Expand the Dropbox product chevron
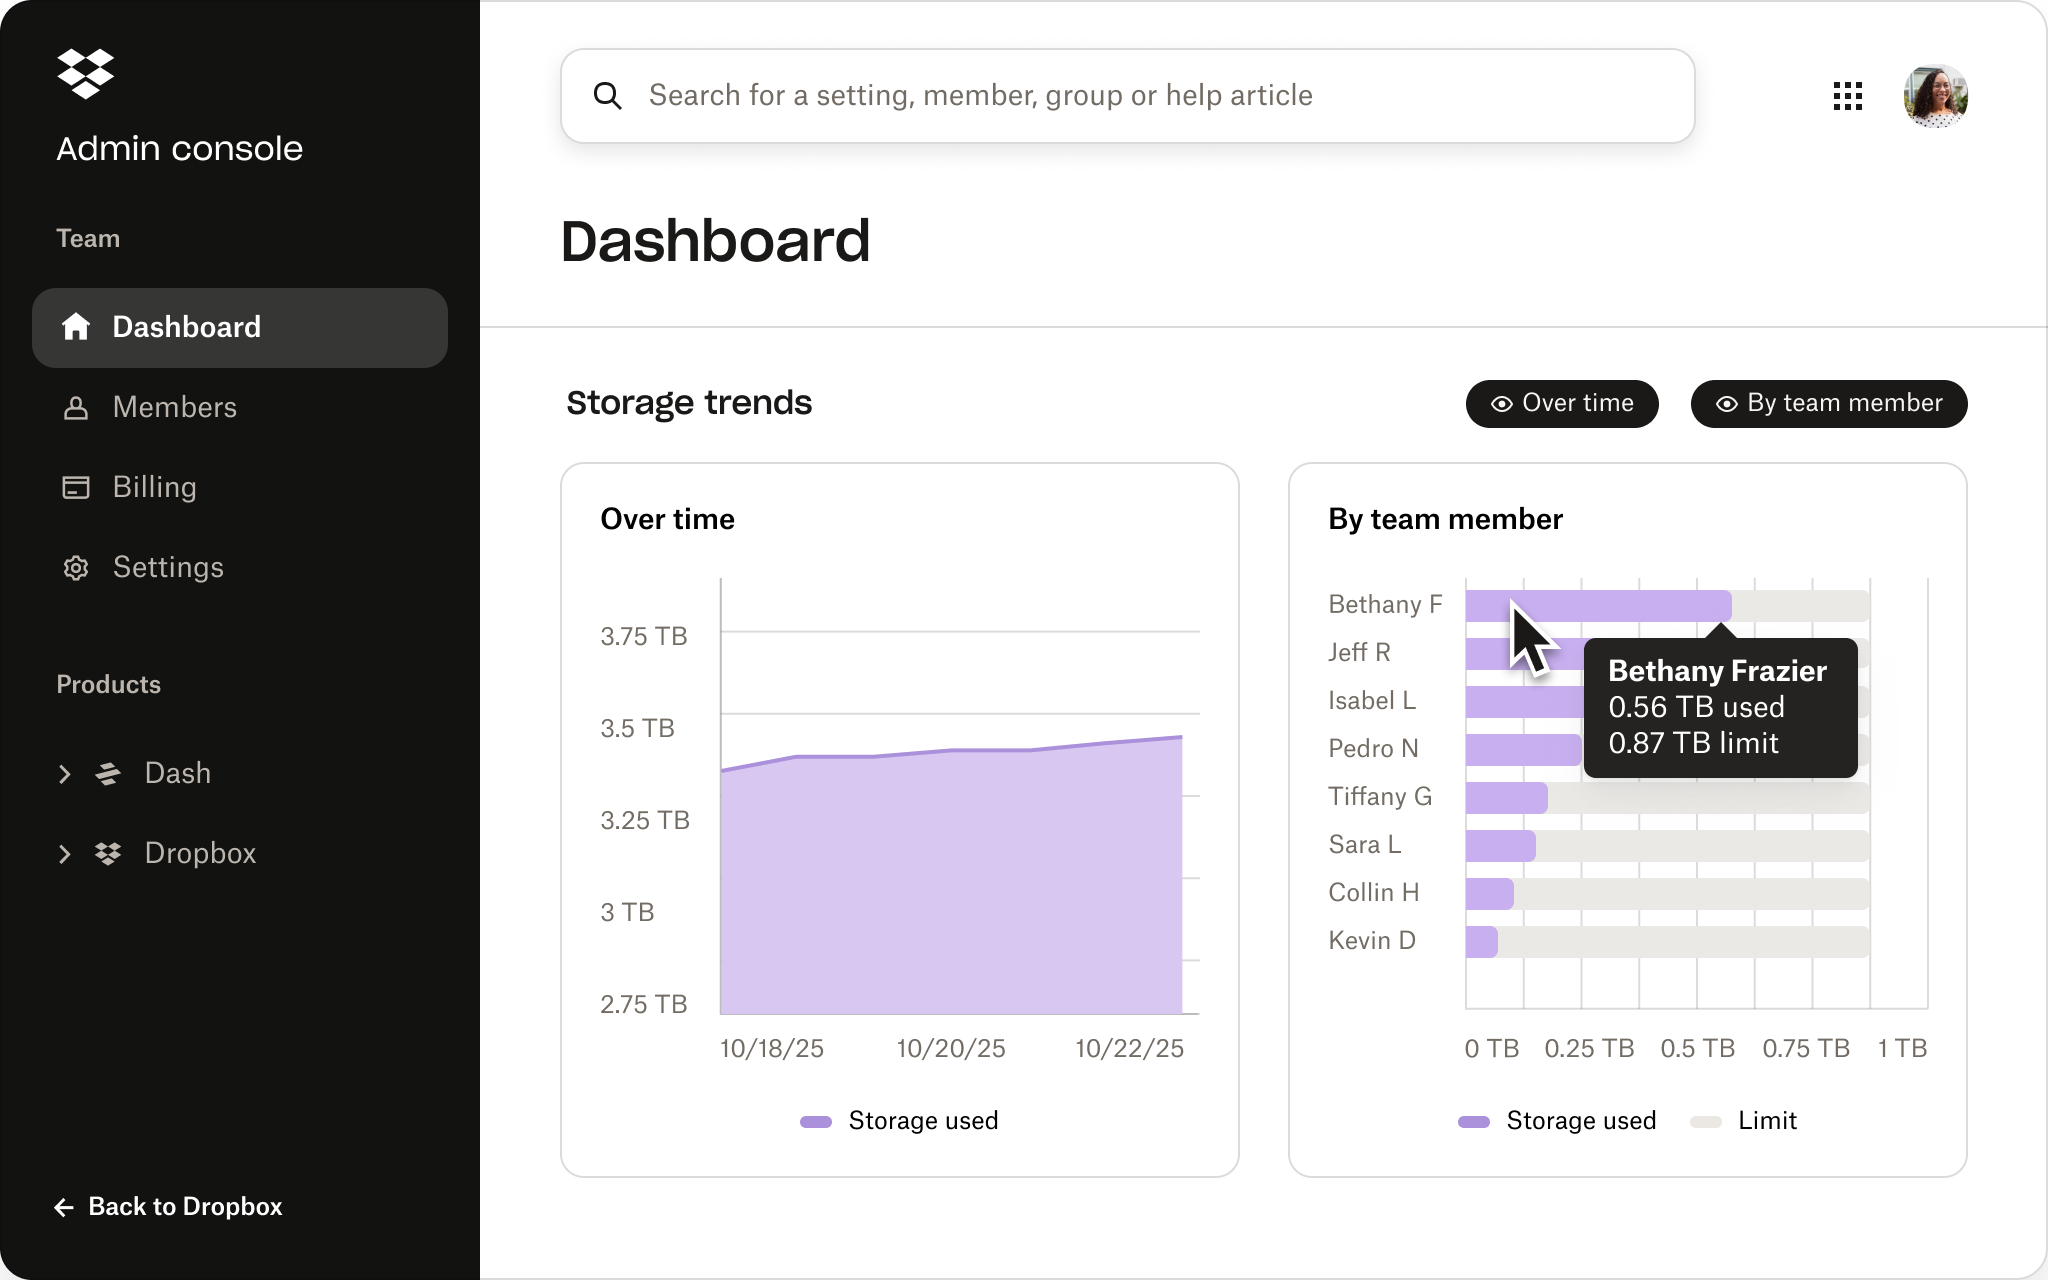This screenshot has width=2048, height=1280. [65, 854]
